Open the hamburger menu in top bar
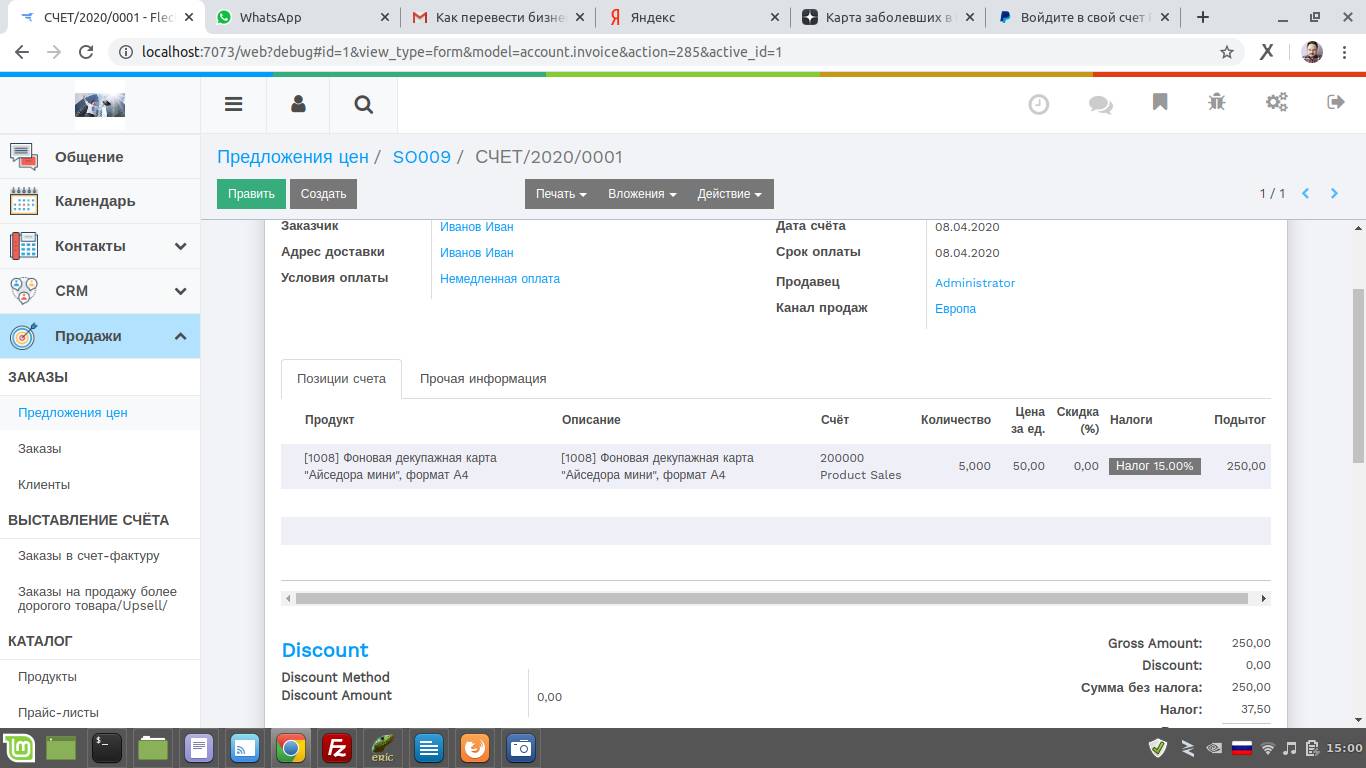Viewport: 1366px width, 768px height. point(233,104)
